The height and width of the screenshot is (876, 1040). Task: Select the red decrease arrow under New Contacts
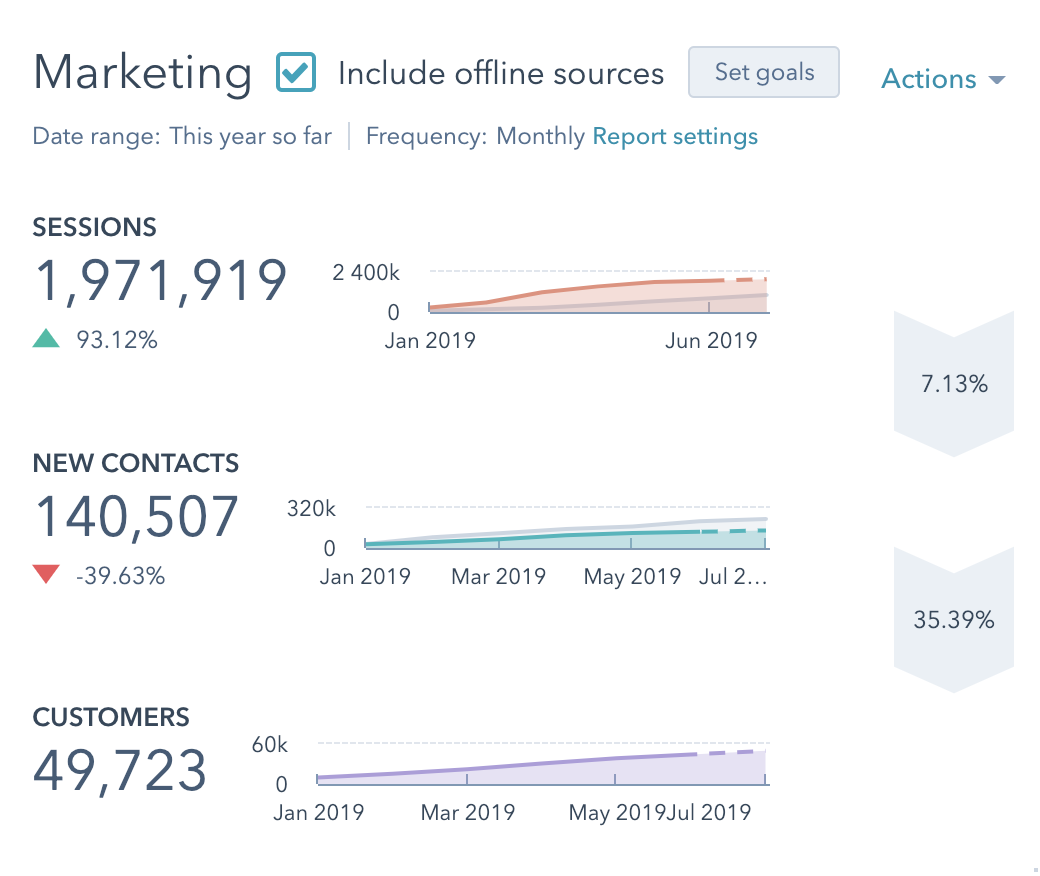tap(47, 575)
